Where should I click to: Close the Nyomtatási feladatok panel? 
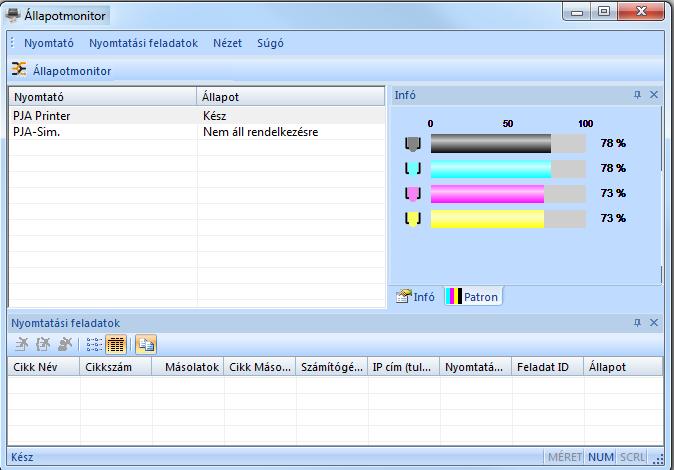coord(654,323)
